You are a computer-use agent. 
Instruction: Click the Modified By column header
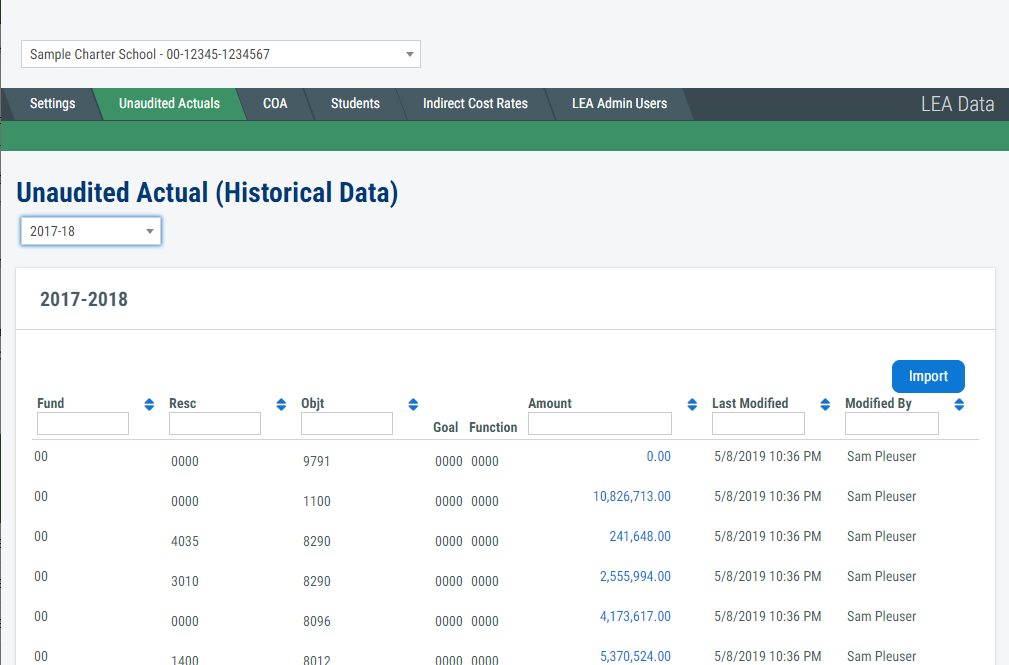point(878,403)
